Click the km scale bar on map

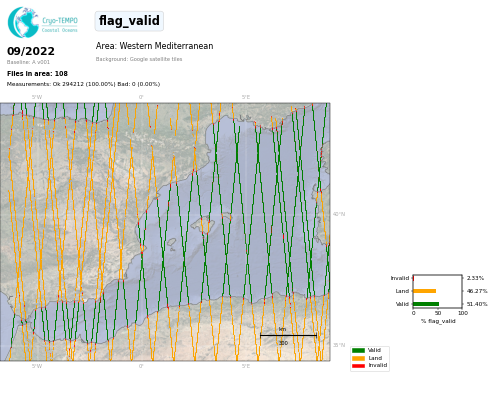click(288, 336)
